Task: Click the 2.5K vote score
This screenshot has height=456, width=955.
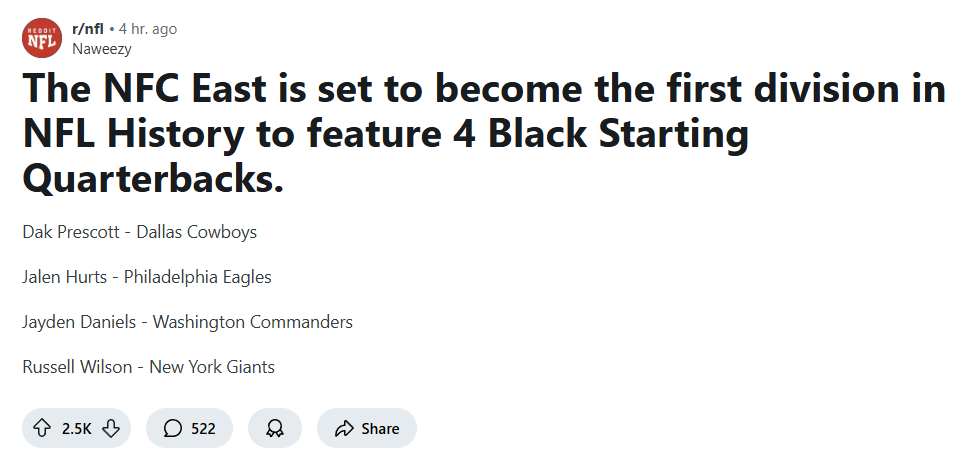Action: (77, 429)
